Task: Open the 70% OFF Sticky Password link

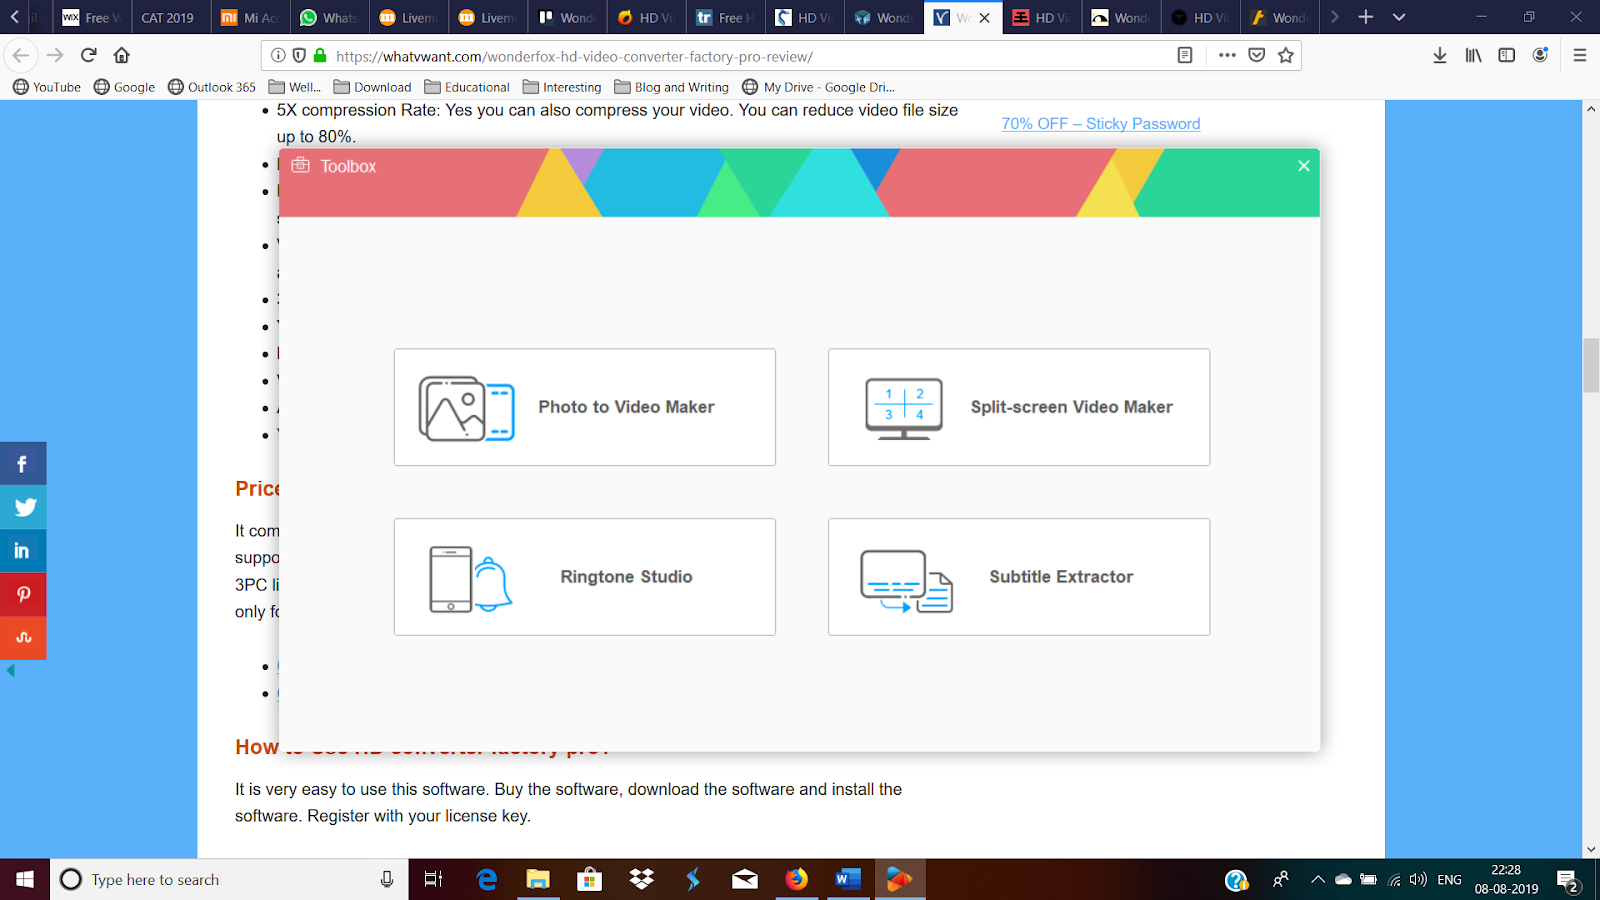Action: pyautogui.click(x=1101, y=123)
